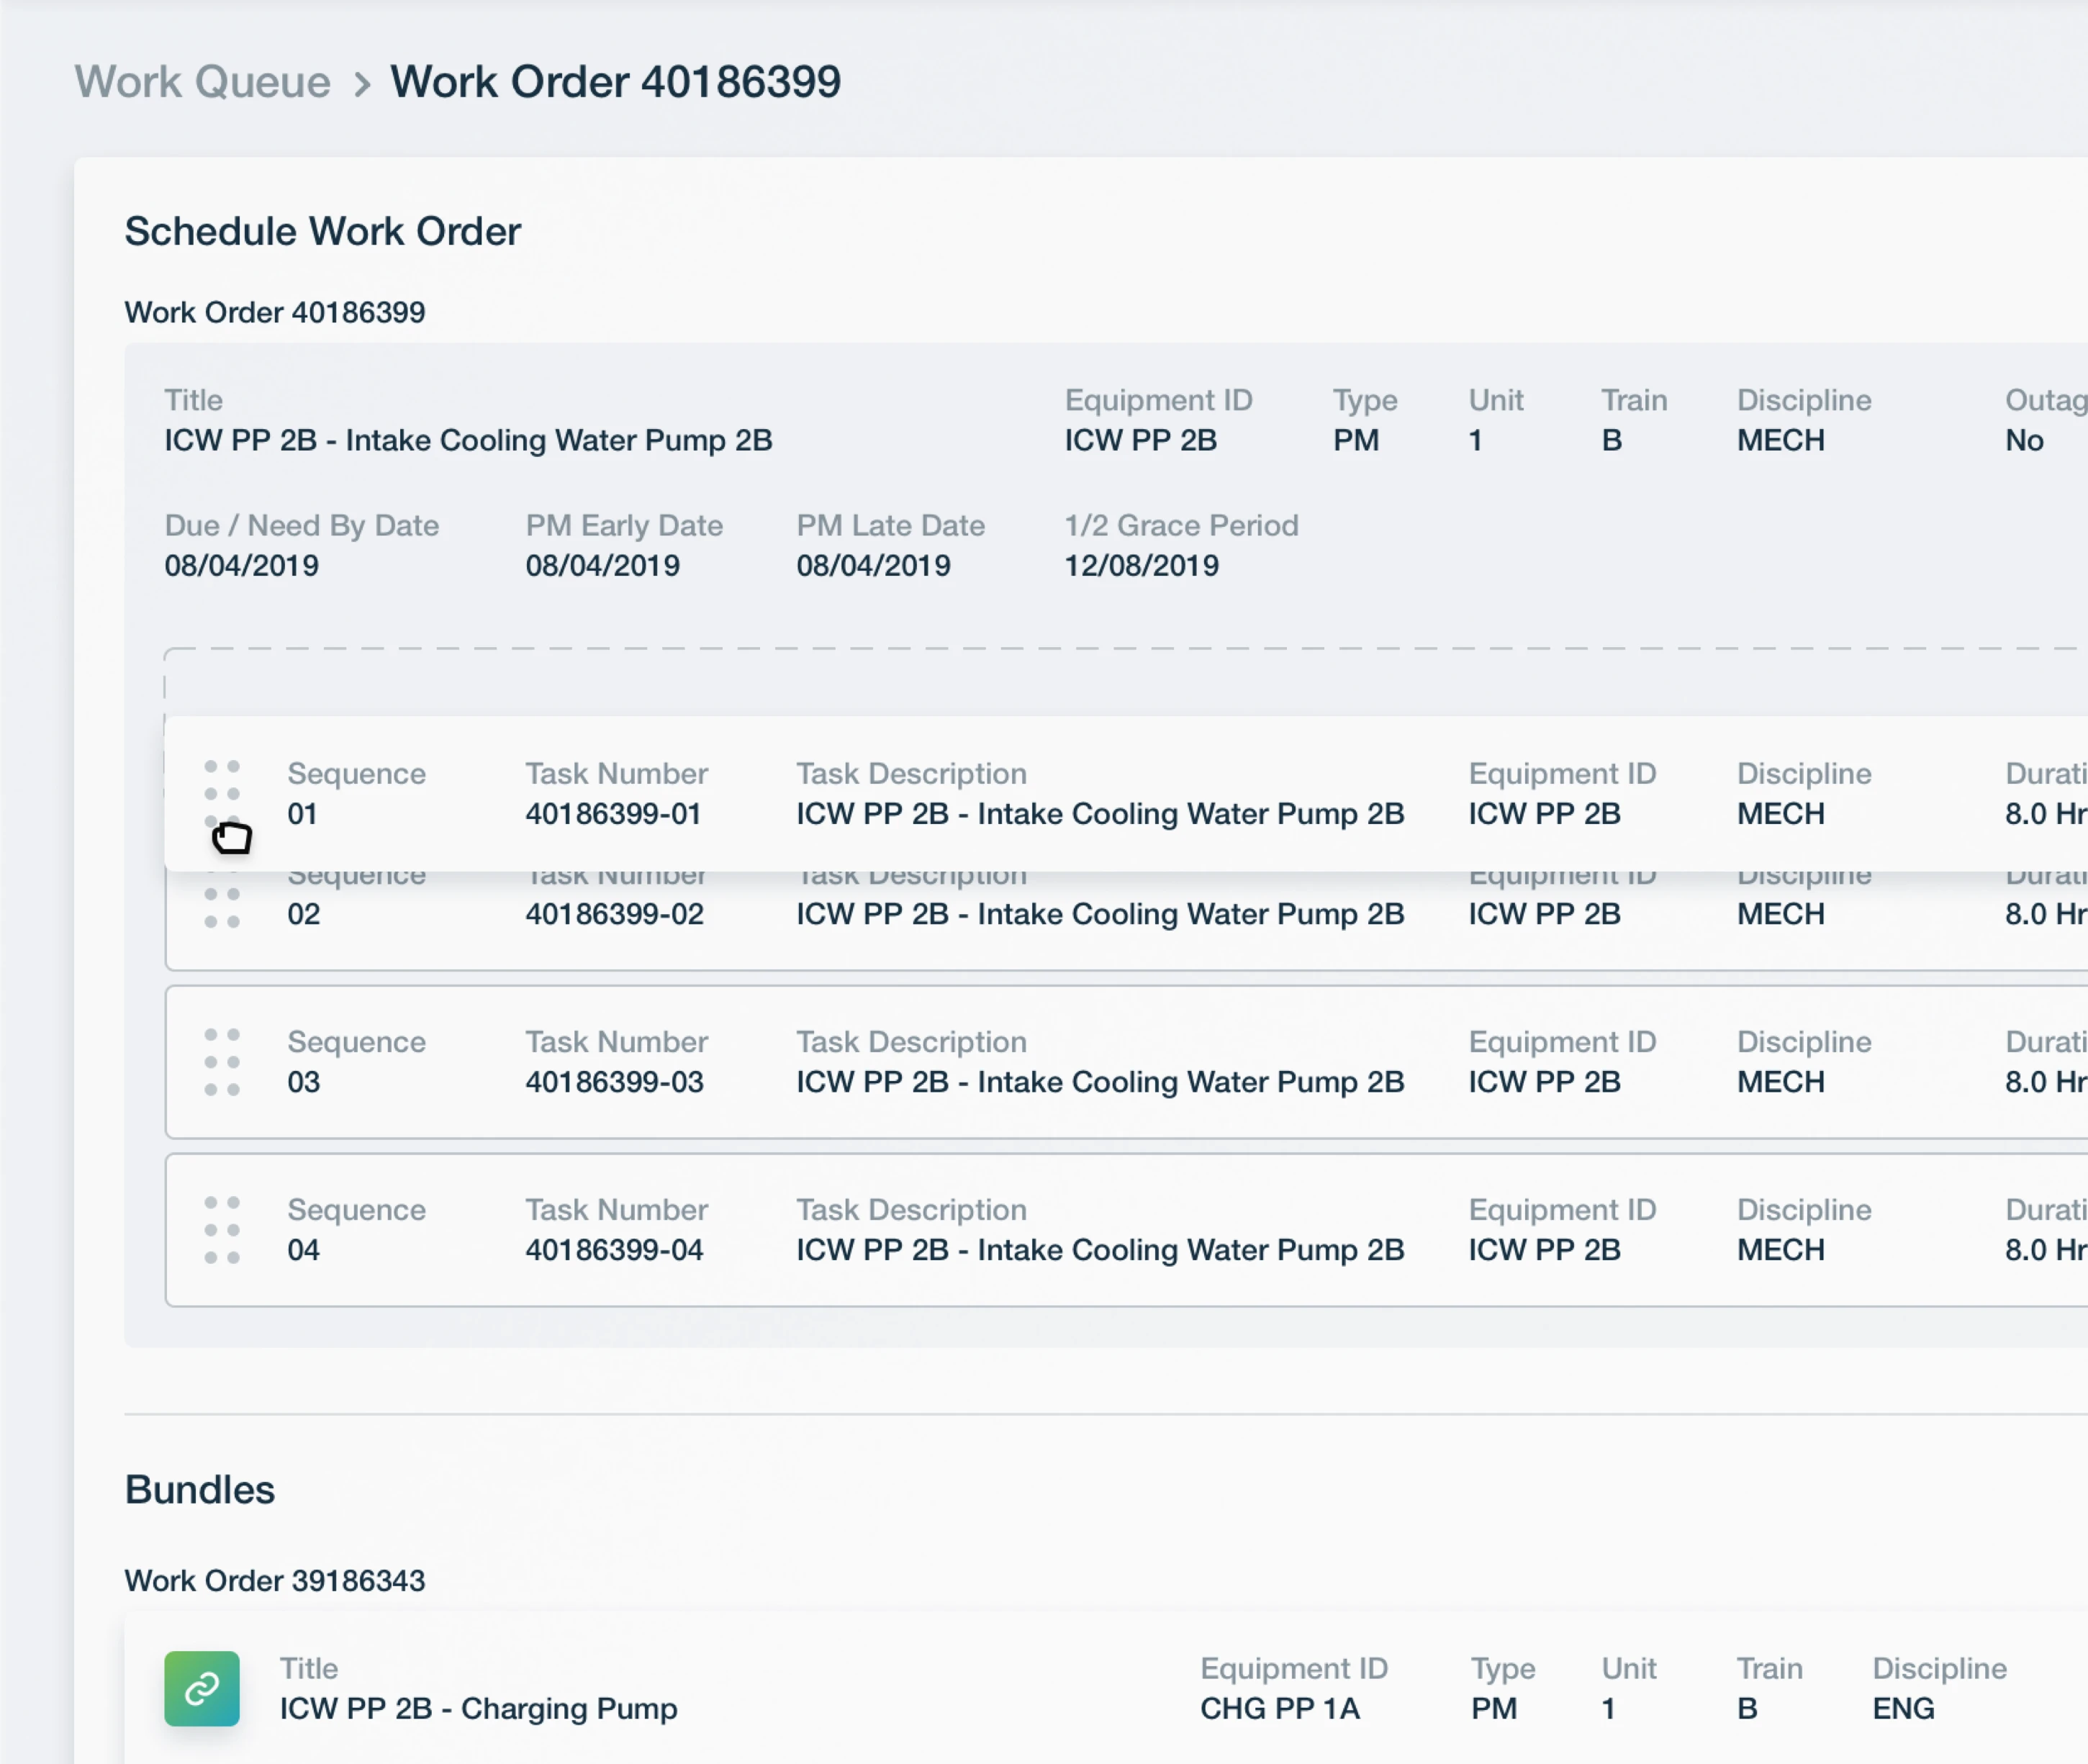Click drag handle of Sequence 04 row
This screenshot has height=1764, width=2088.
coord(222,1230)
